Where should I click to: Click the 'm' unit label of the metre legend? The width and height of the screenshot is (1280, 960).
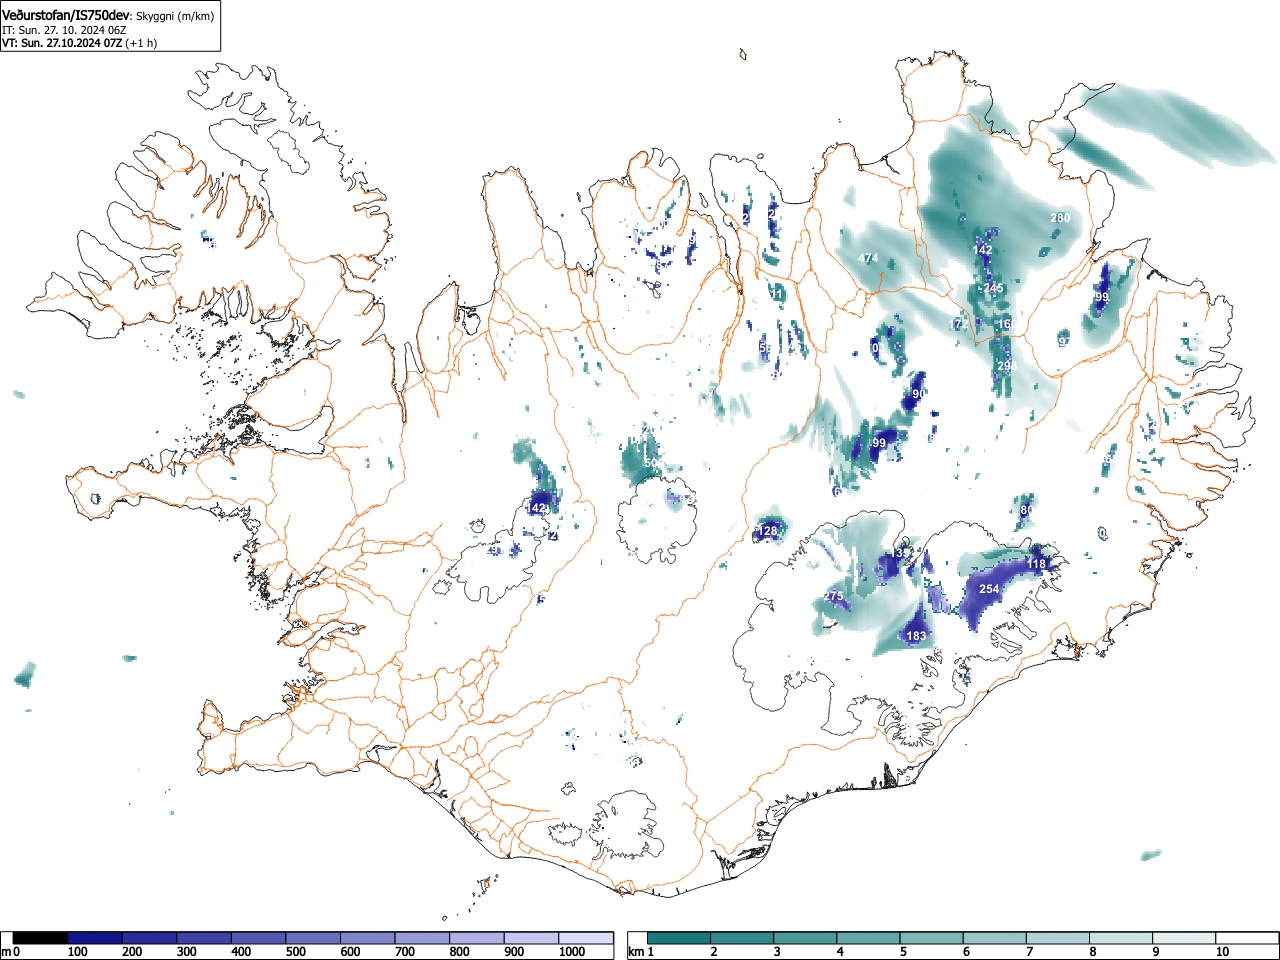(x=5, y=952)
